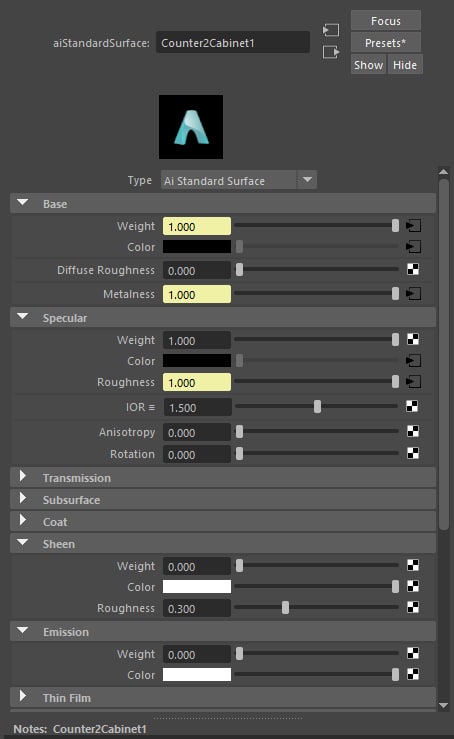The height and width of the screenshot is (739, 454).
Task: Click the Specular Color black swatch
Action: point(197,361)
